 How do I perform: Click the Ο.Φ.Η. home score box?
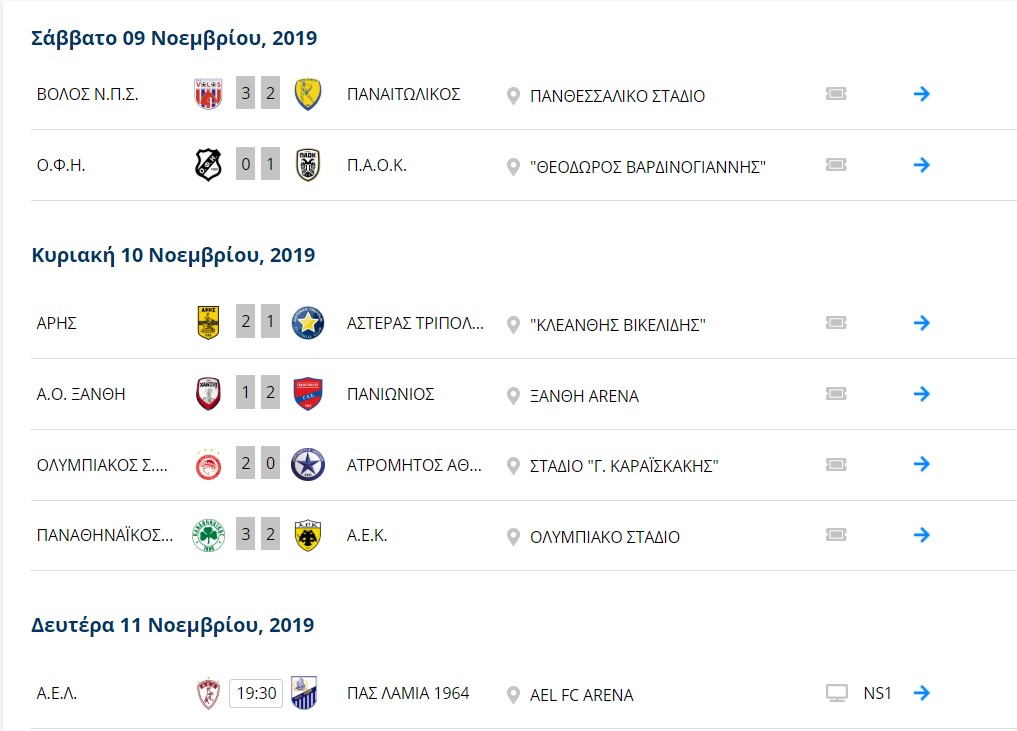[x=245, y=164]
